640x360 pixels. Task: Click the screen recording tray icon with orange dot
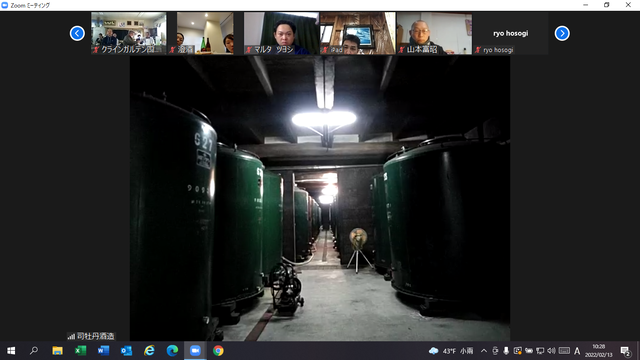(x=518, y=351)
